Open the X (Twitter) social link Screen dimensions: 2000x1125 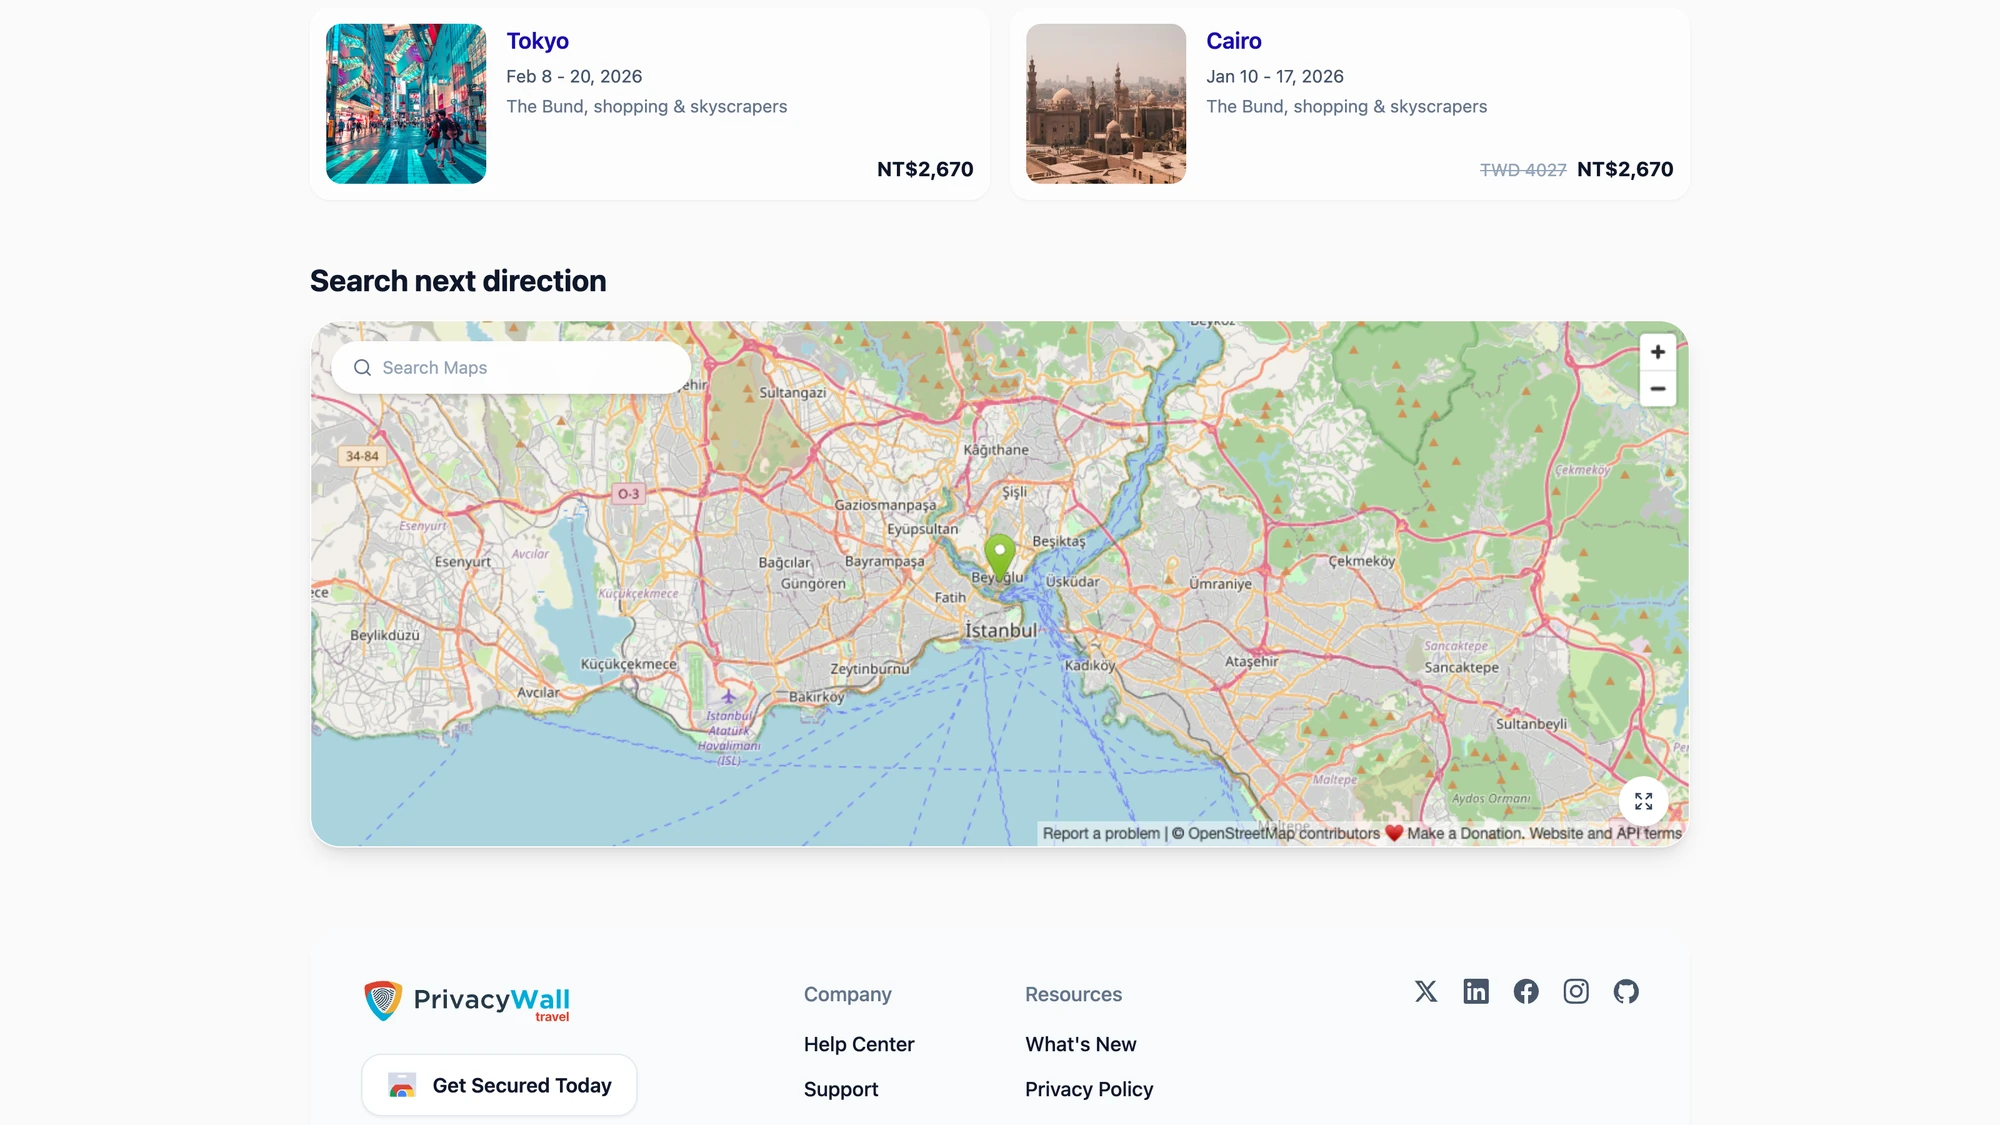point(1426,991)
